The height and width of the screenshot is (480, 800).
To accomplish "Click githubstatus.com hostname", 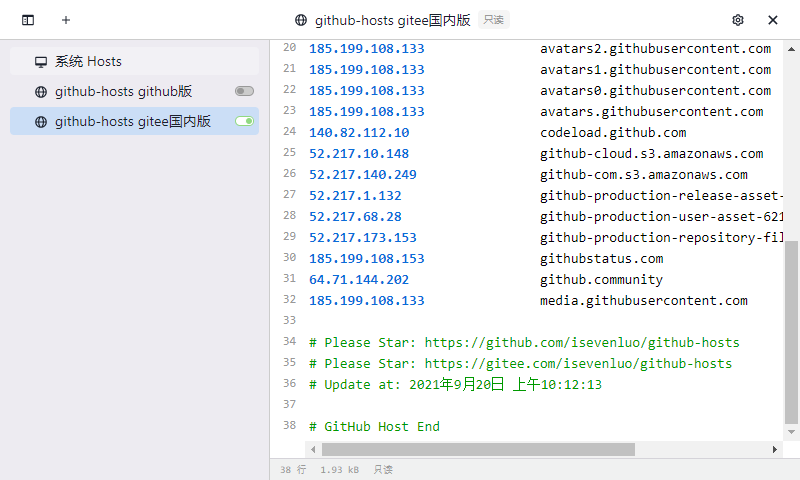I will coord(602,259).
